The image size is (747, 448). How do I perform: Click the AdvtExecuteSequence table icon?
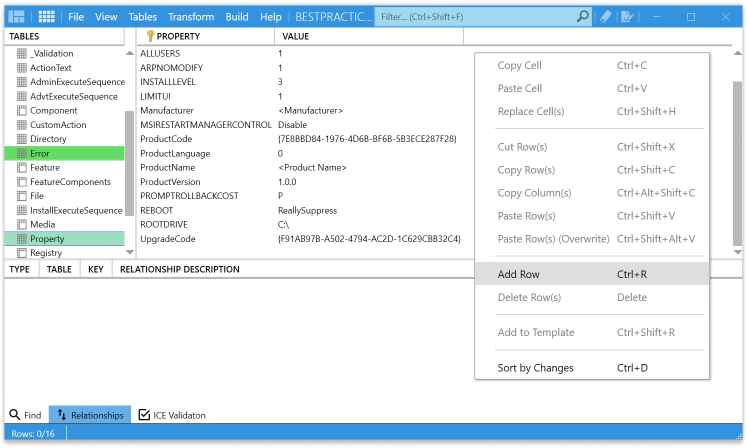(21, 96)
